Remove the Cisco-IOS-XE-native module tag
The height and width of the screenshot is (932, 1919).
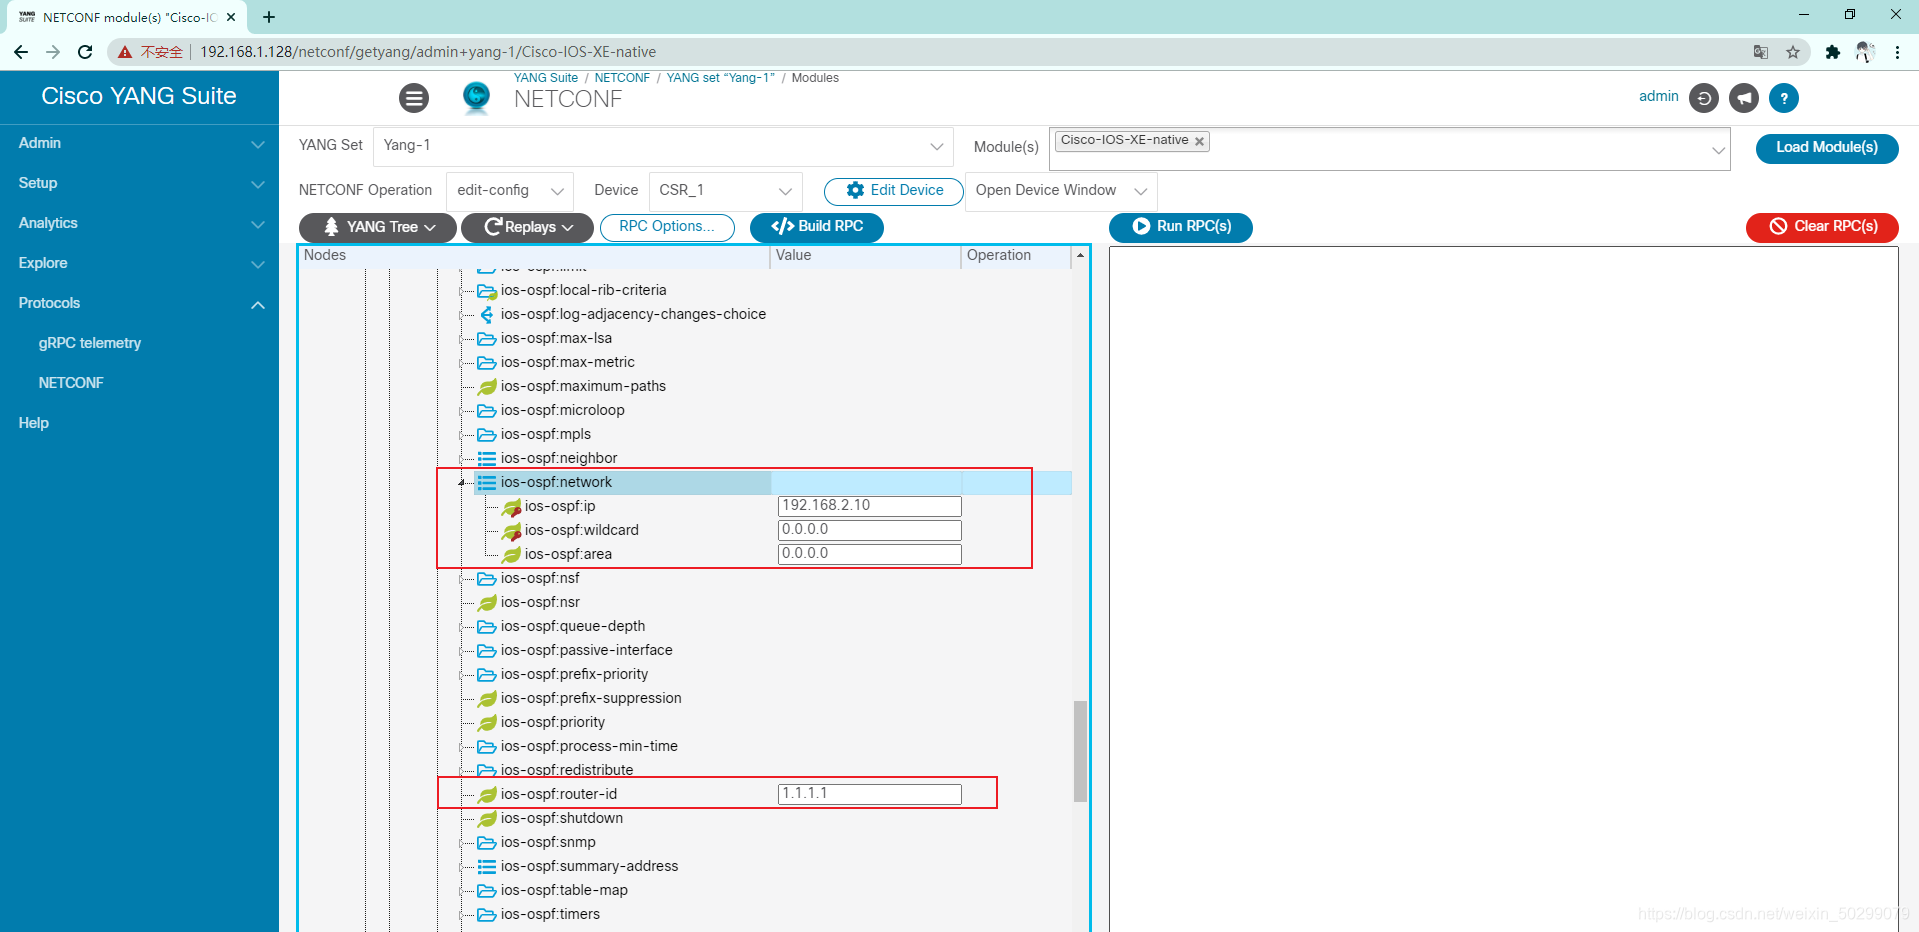1199,141
